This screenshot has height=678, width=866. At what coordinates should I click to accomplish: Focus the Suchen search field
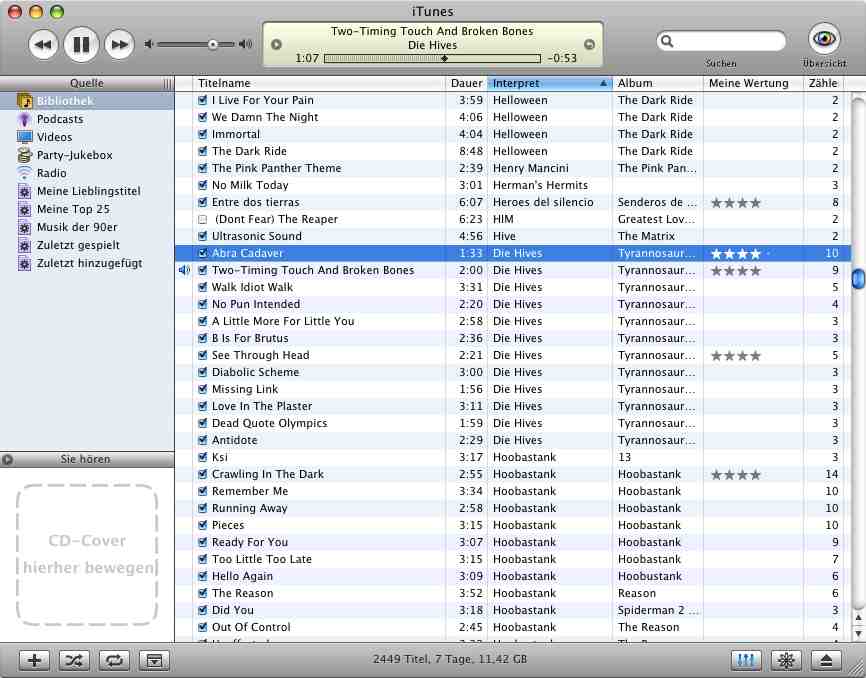(721, 41)
